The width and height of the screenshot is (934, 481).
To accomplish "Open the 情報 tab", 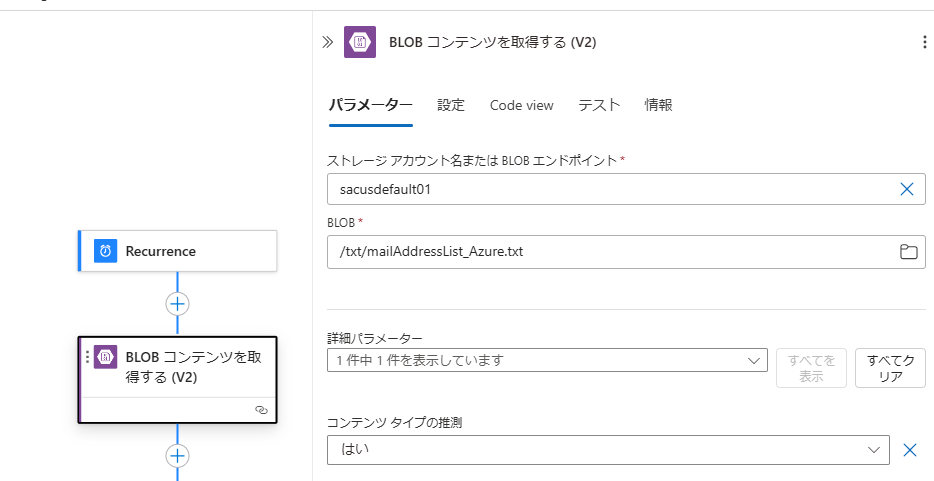I will 659,105.
